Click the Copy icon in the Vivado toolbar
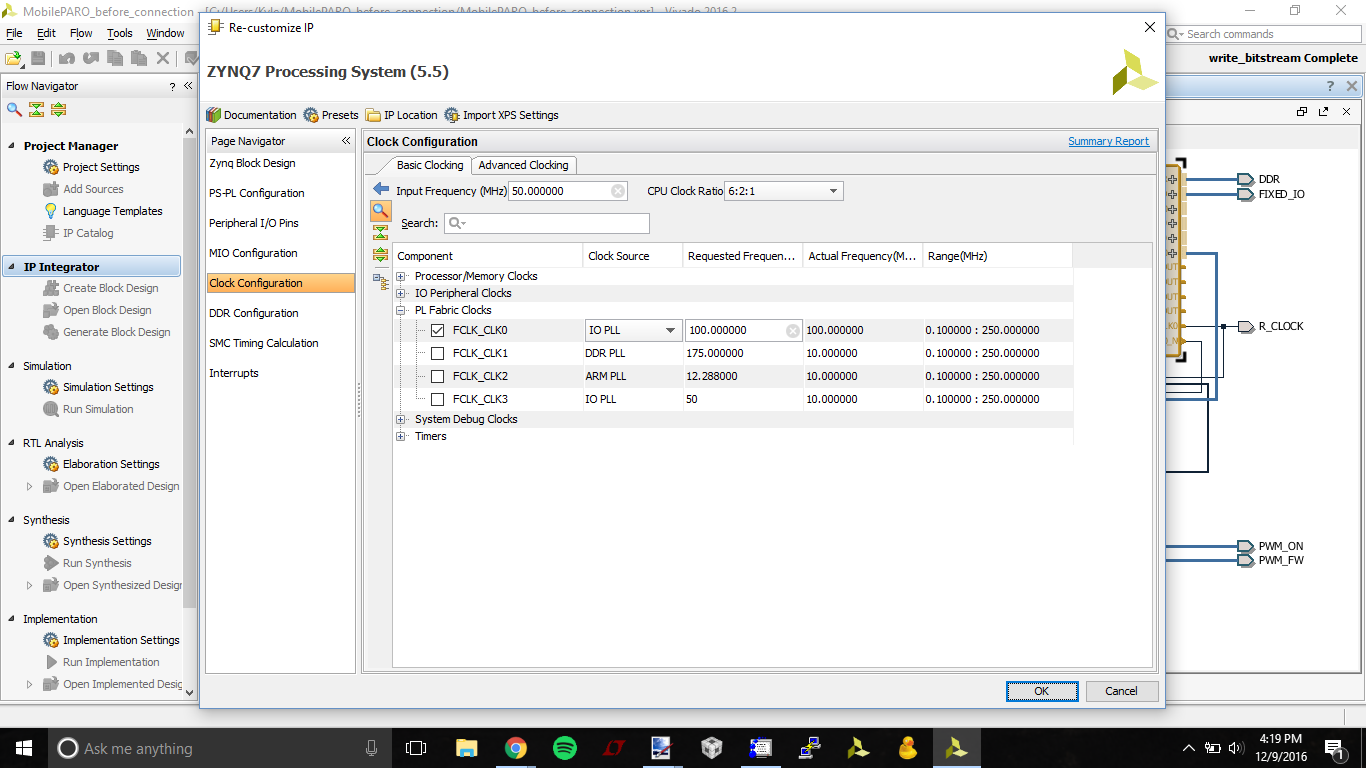The image size is (1366, 768). (x=115, y=59)
